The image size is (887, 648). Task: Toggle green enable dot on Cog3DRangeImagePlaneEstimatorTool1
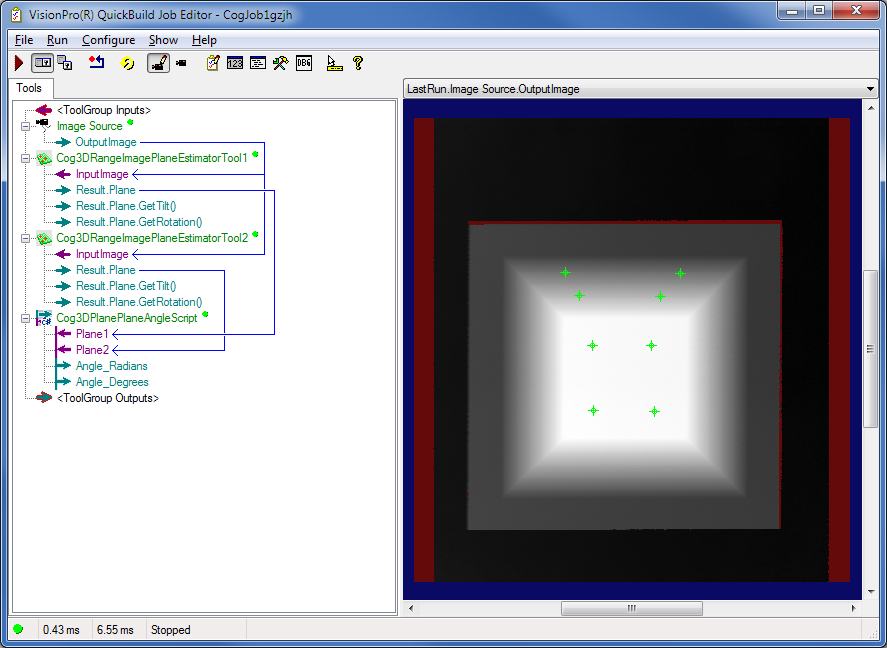coord(254,155)
